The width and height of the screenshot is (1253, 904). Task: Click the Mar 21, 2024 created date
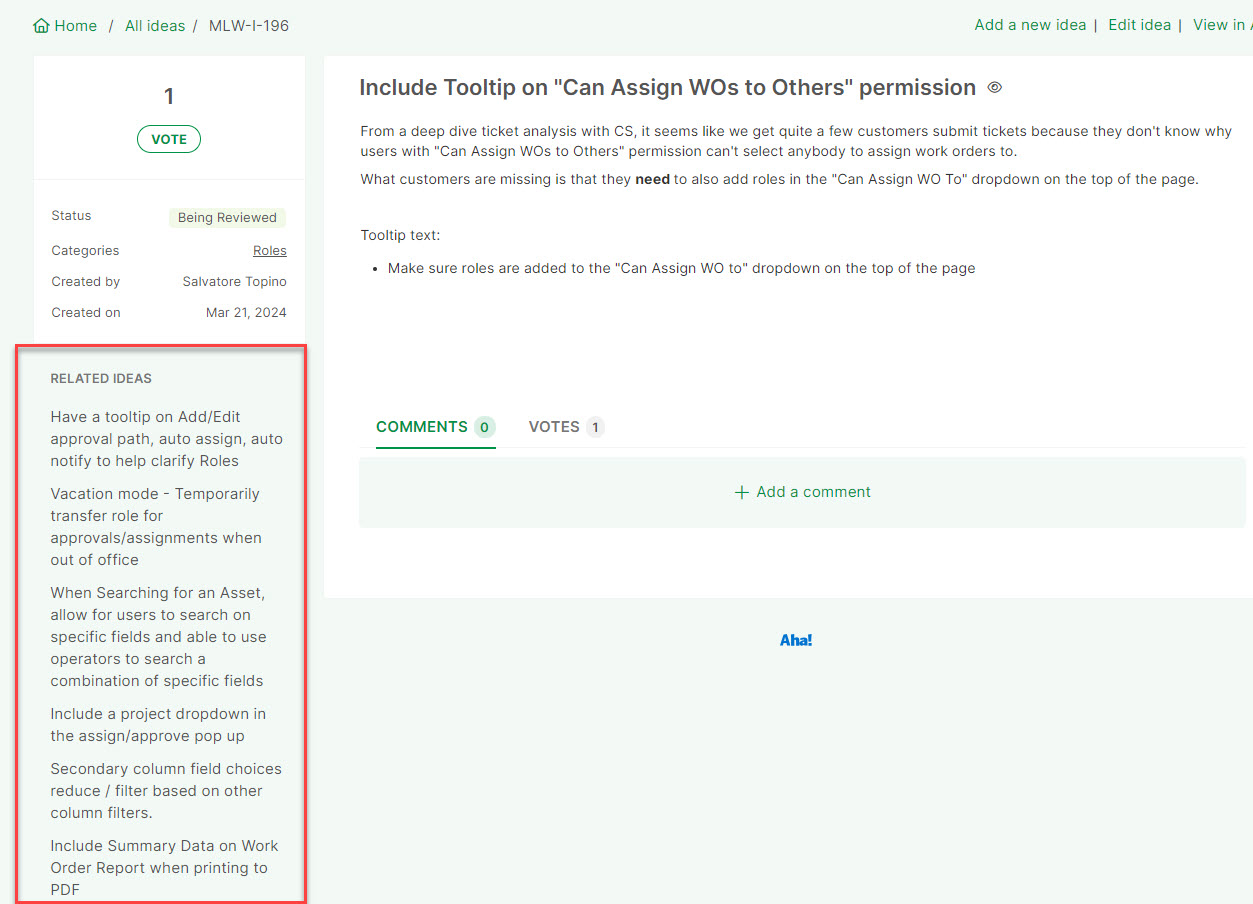point(246,313)
